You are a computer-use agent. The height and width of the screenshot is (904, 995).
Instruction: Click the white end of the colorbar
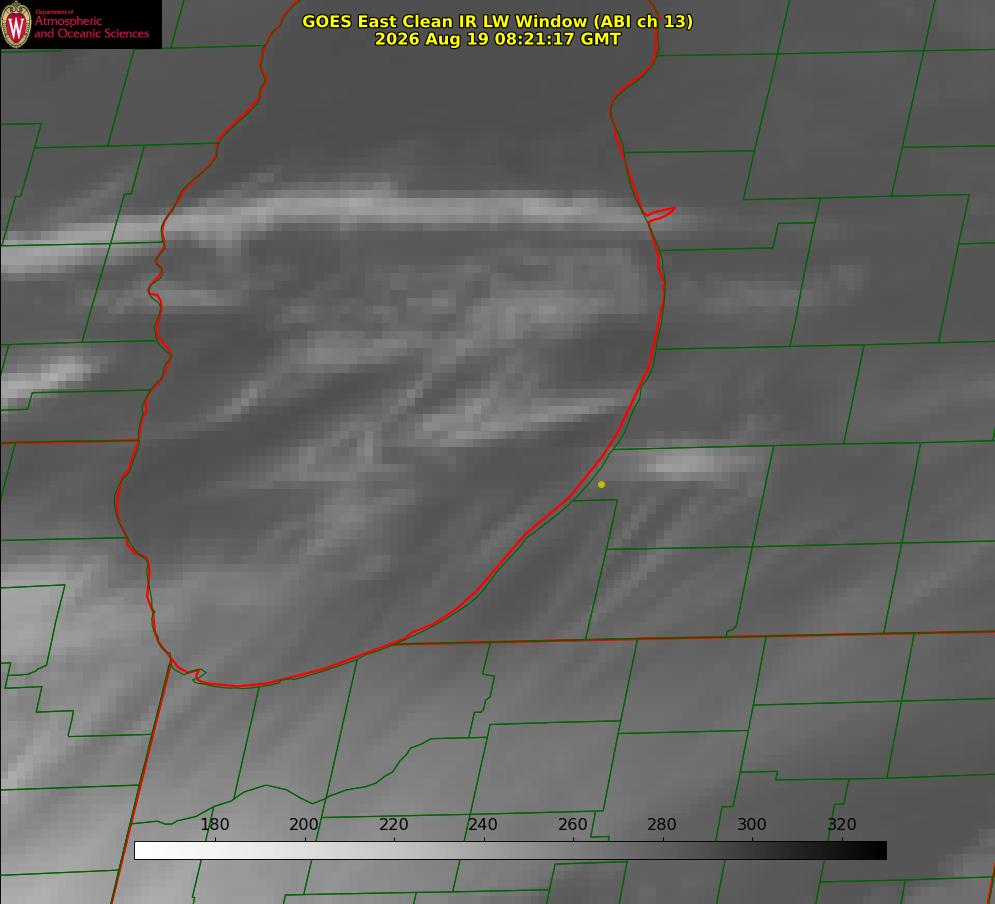143,851
